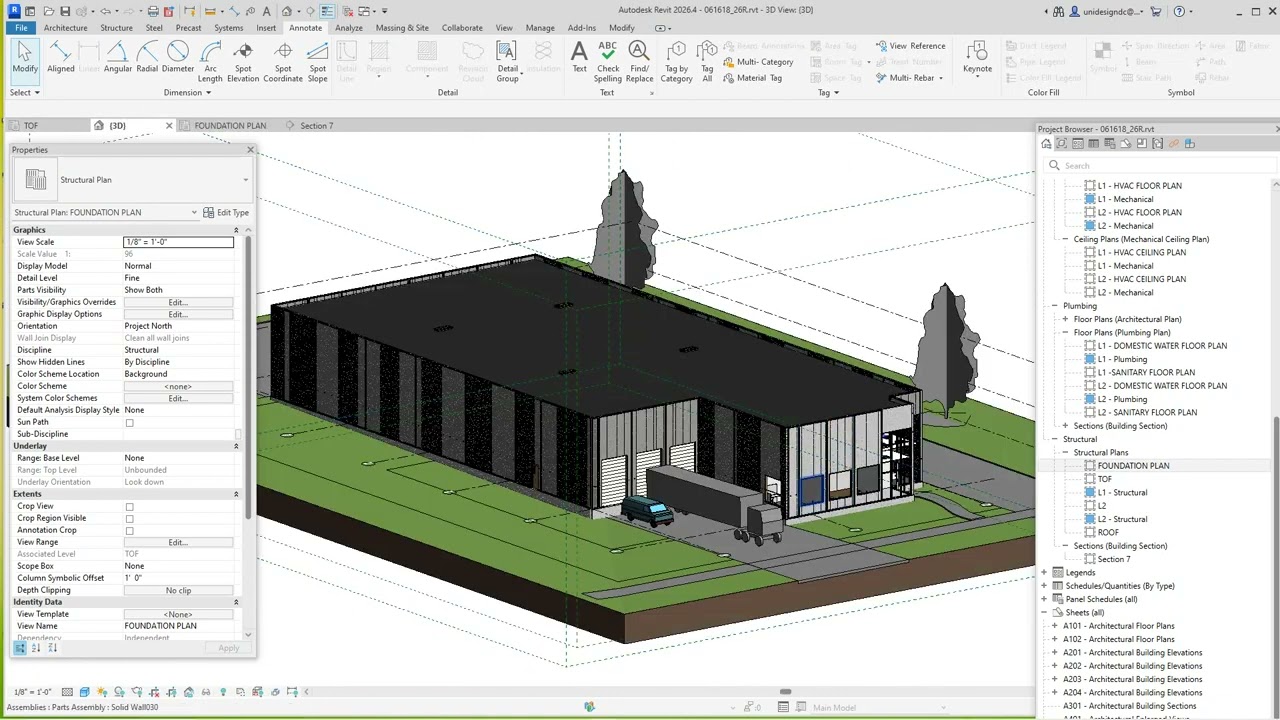This screenshot has height=720, width=1280.
Task: Activate the Spot Slope tool
Action: (317, 62)
